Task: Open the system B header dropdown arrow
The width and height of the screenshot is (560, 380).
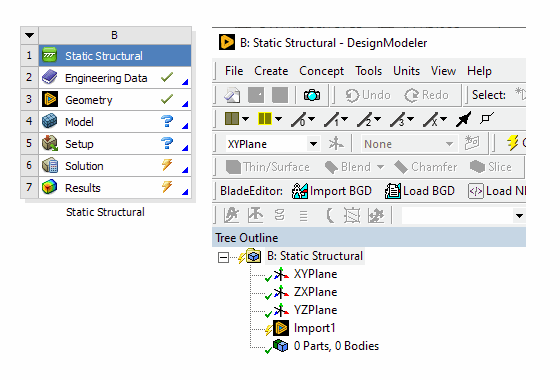Action: coord(30,35)
